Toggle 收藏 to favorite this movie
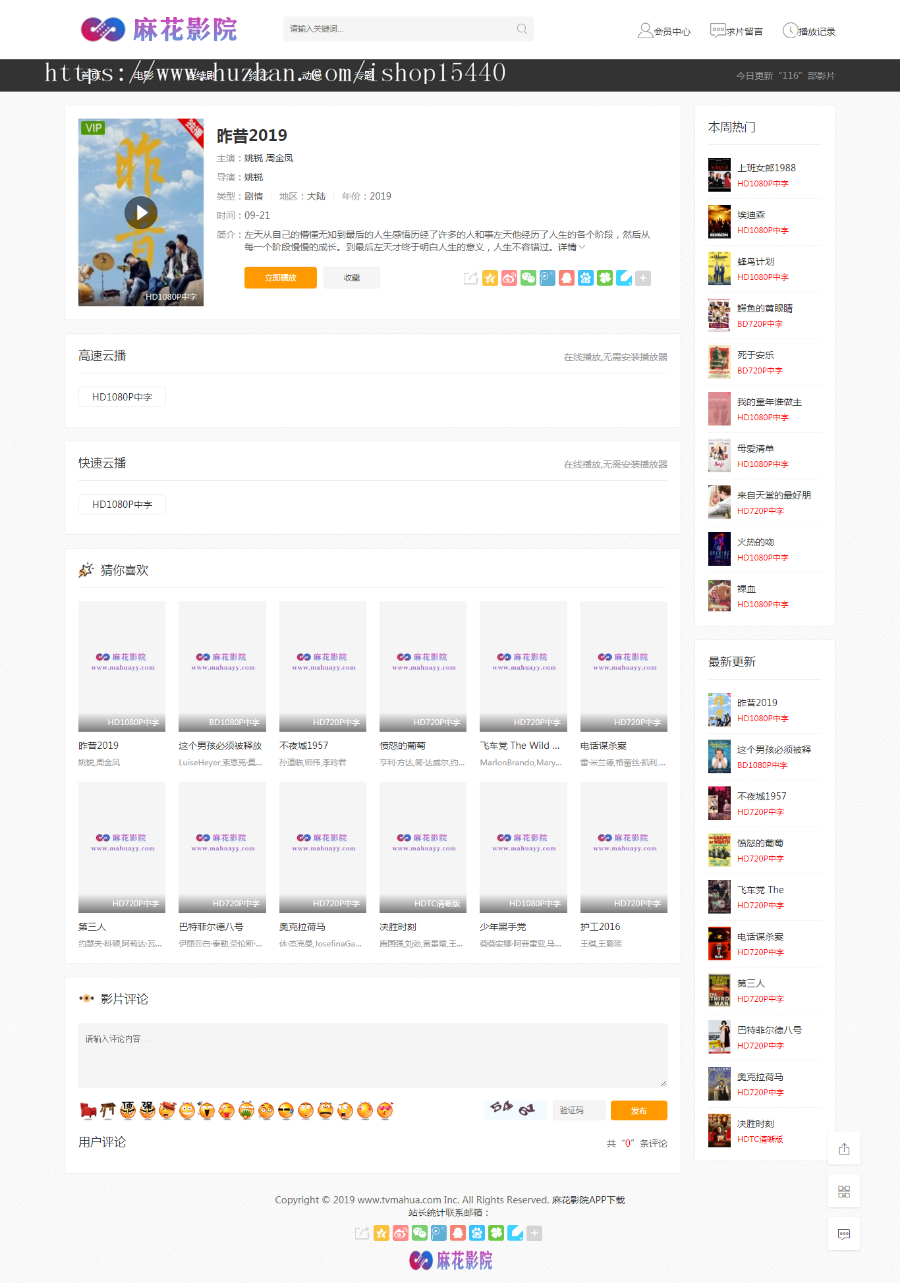The width and height of the screenshot is (900, 1283). (351, 277)
